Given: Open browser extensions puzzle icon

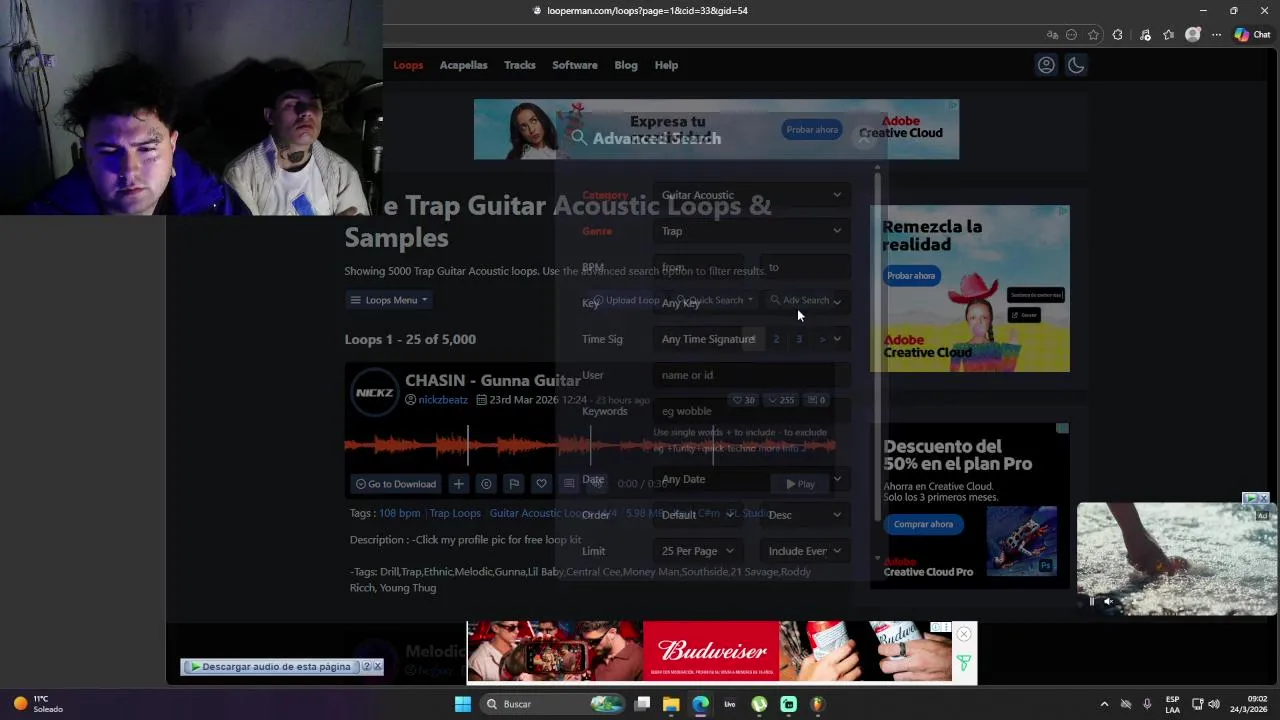Looking at the screenshot, I should point(1117,35).
